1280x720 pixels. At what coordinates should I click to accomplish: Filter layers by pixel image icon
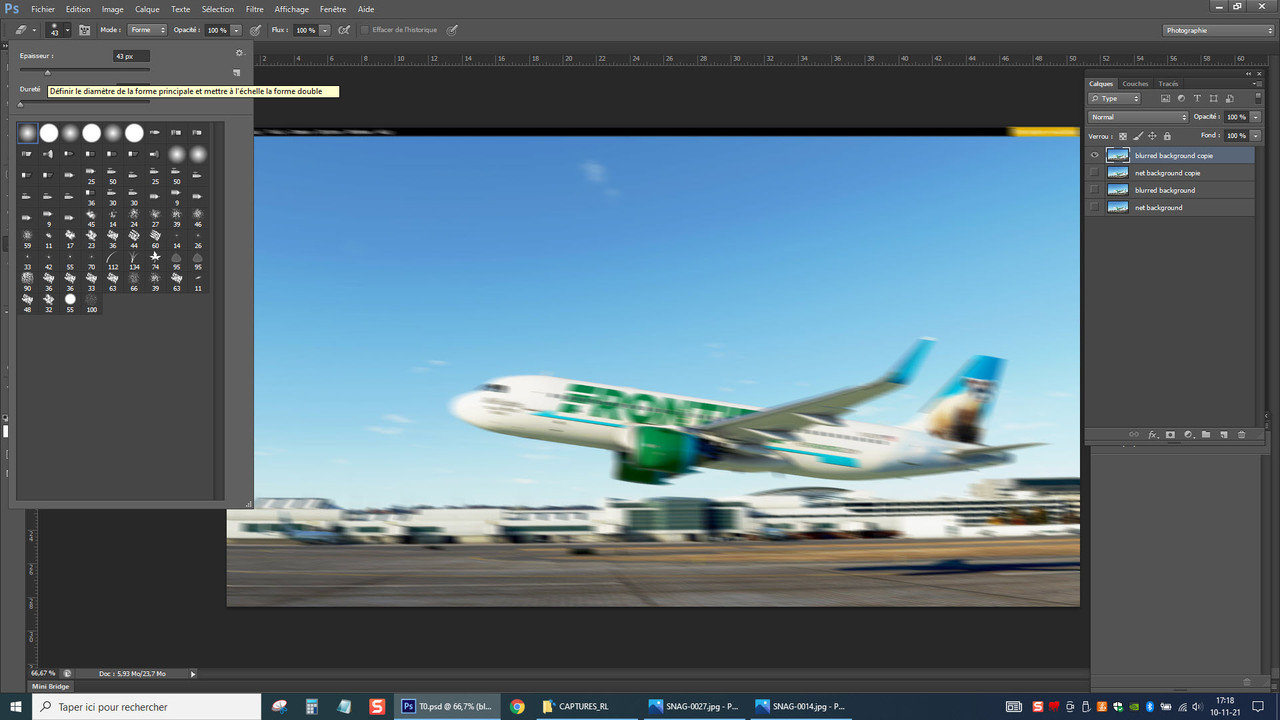pos(1166,99)
